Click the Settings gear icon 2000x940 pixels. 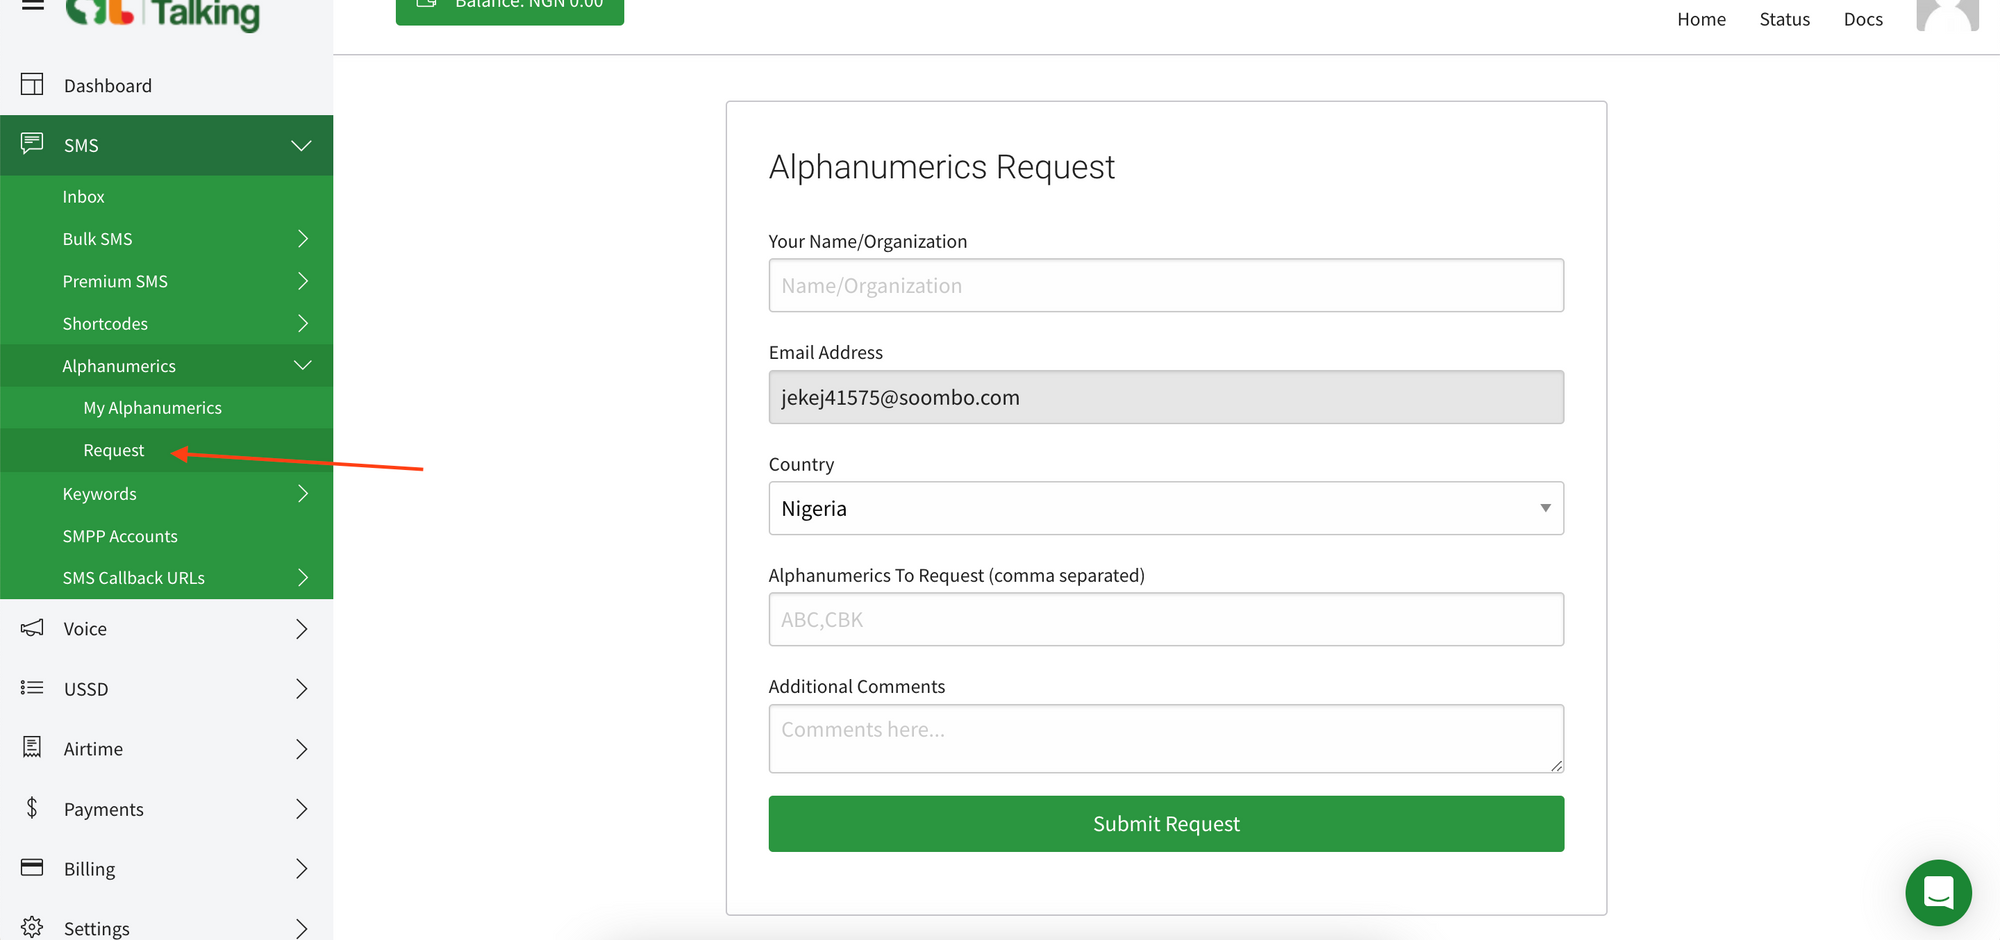click(x=30, y=927)
